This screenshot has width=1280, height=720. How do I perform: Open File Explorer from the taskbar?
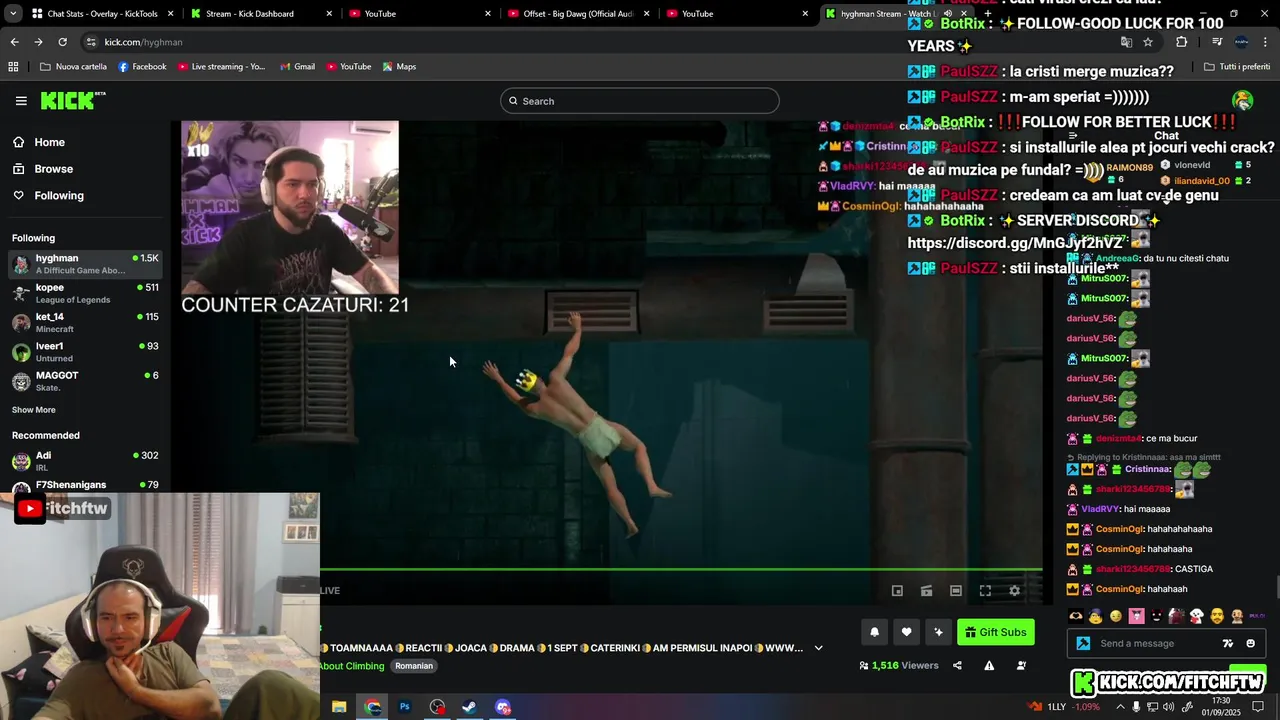click(339, 707)
